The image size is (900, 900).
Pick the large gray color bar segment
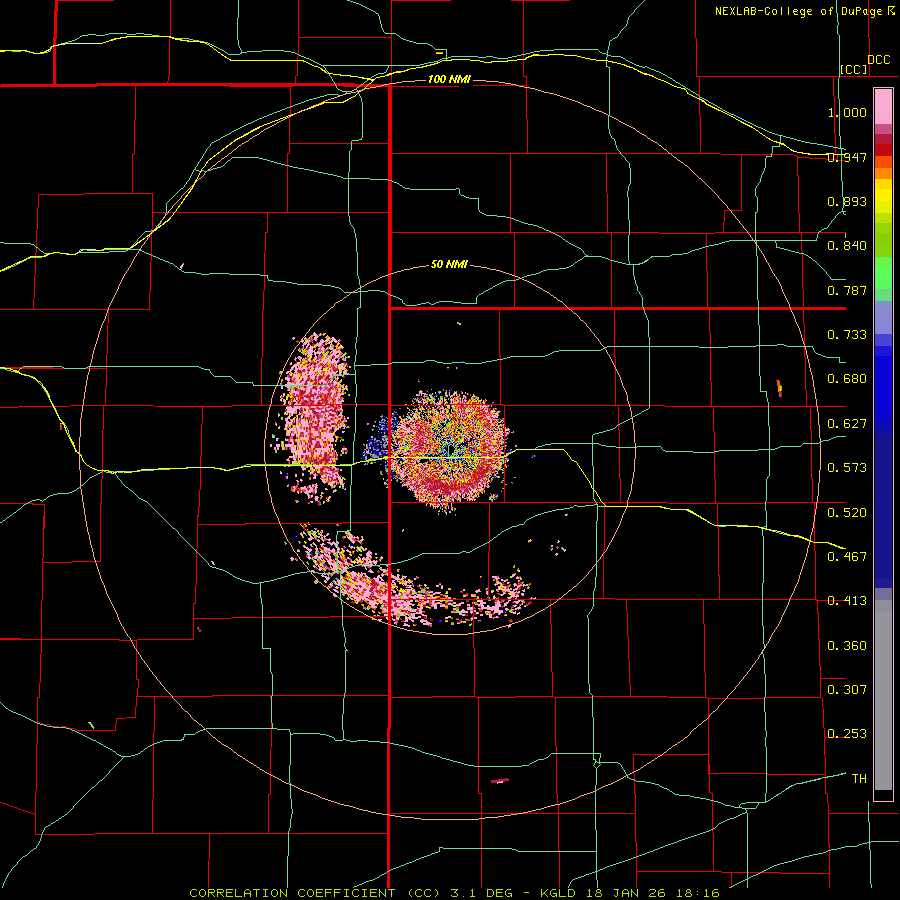(x=883, y=695)
